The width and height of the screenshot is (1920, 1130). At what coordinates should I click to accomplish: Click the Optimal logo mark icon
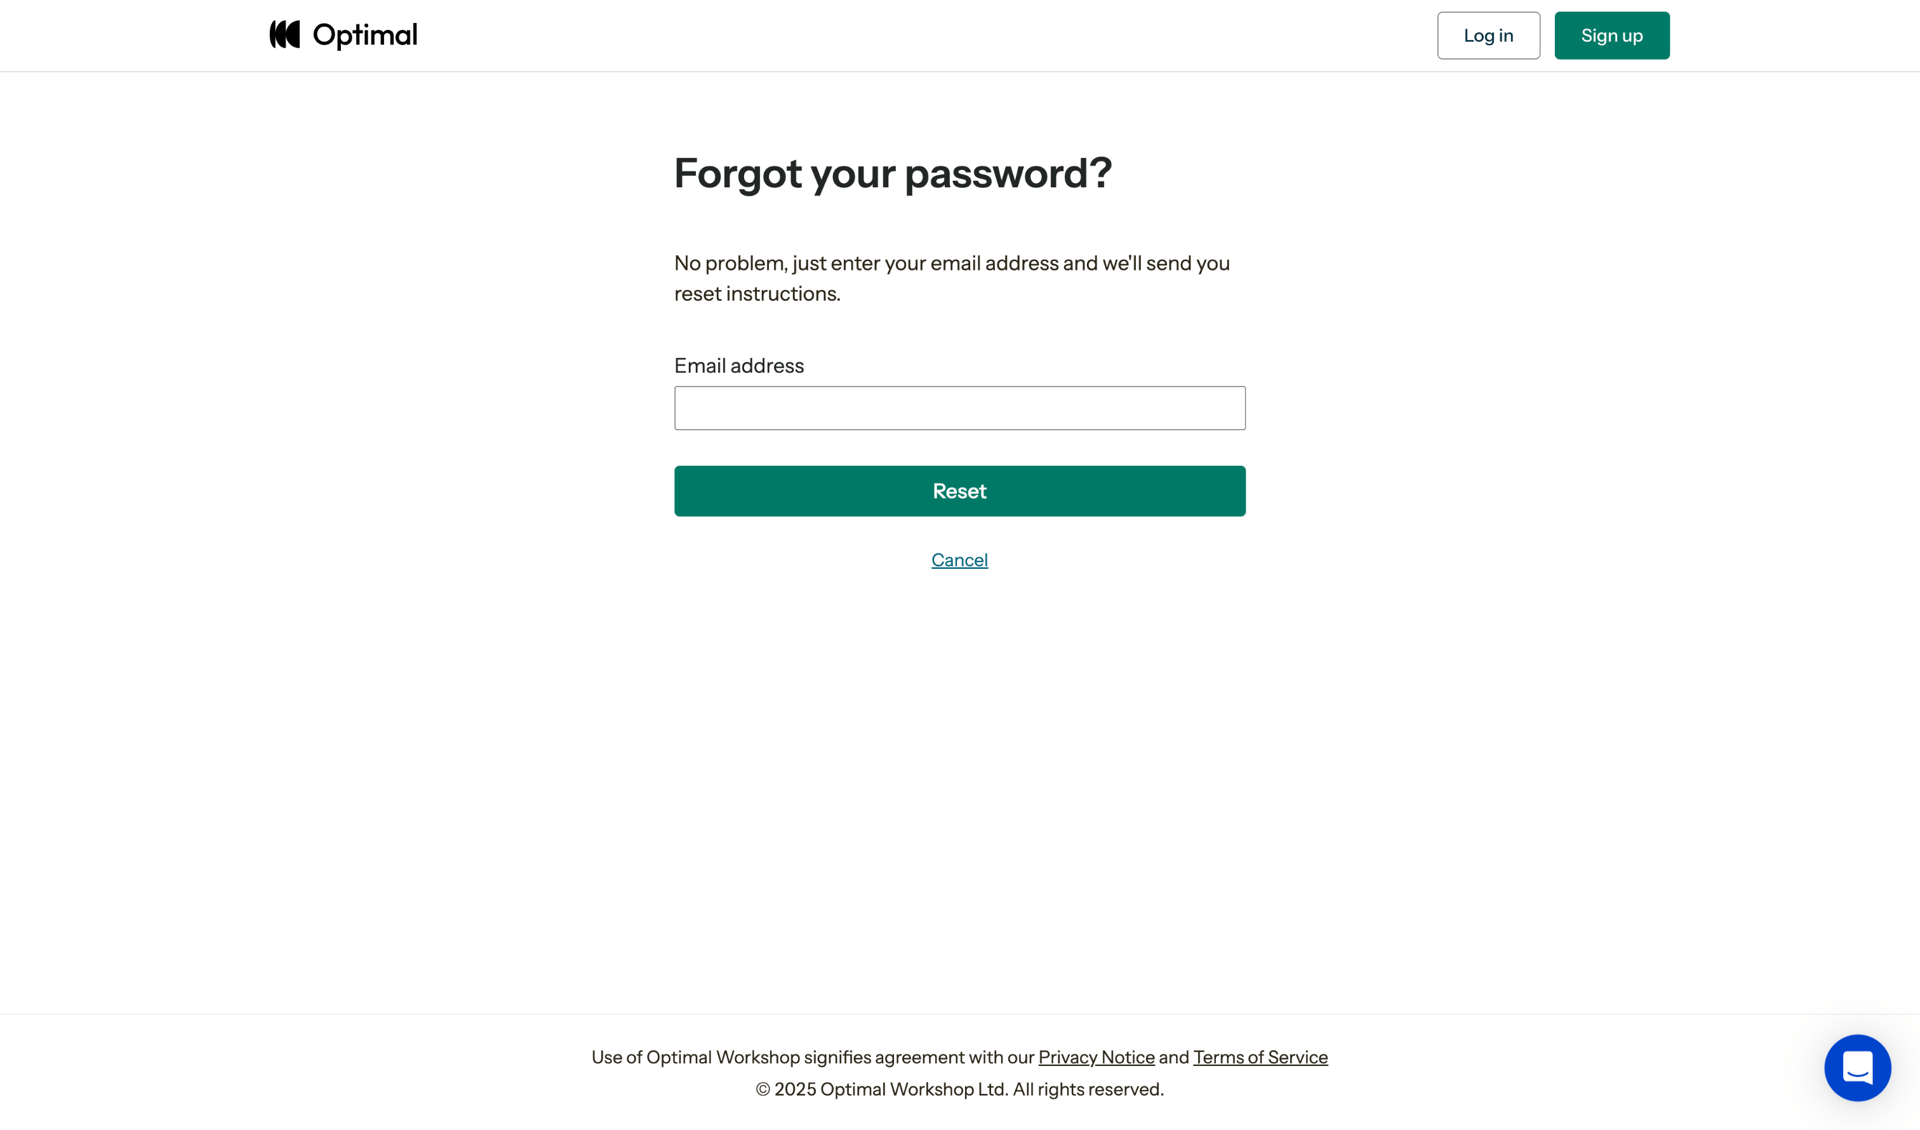click(285, 35)
